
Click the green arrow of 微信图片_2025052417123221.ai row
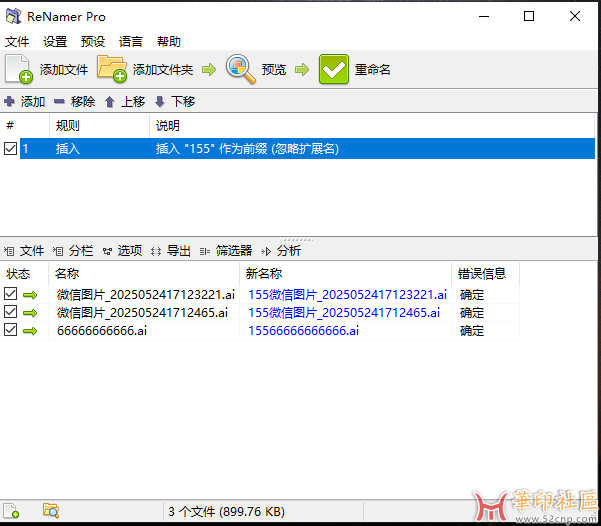pos(30,295)
